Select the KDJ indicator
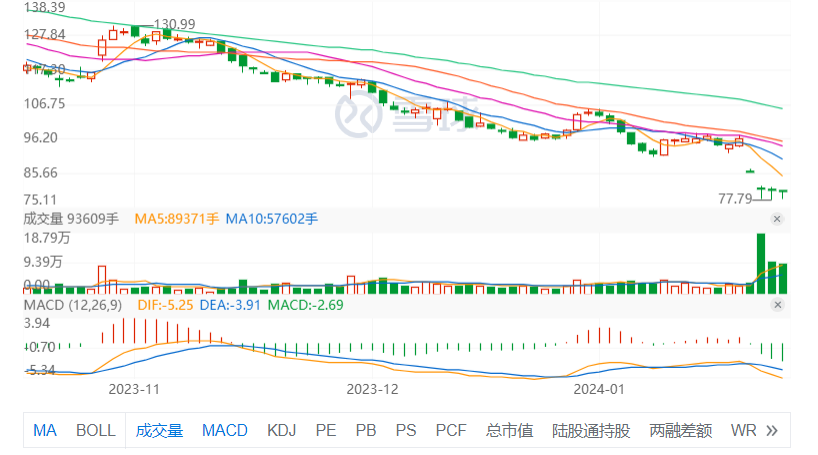The width and height of the screenshot is (818, 455). (282, 430)
